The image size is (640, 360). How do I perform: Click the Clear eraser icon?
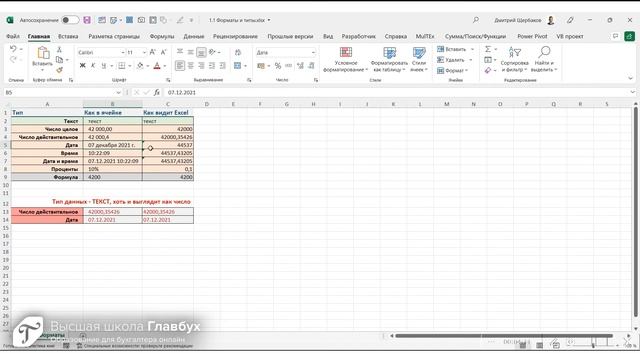pos(488,71)
